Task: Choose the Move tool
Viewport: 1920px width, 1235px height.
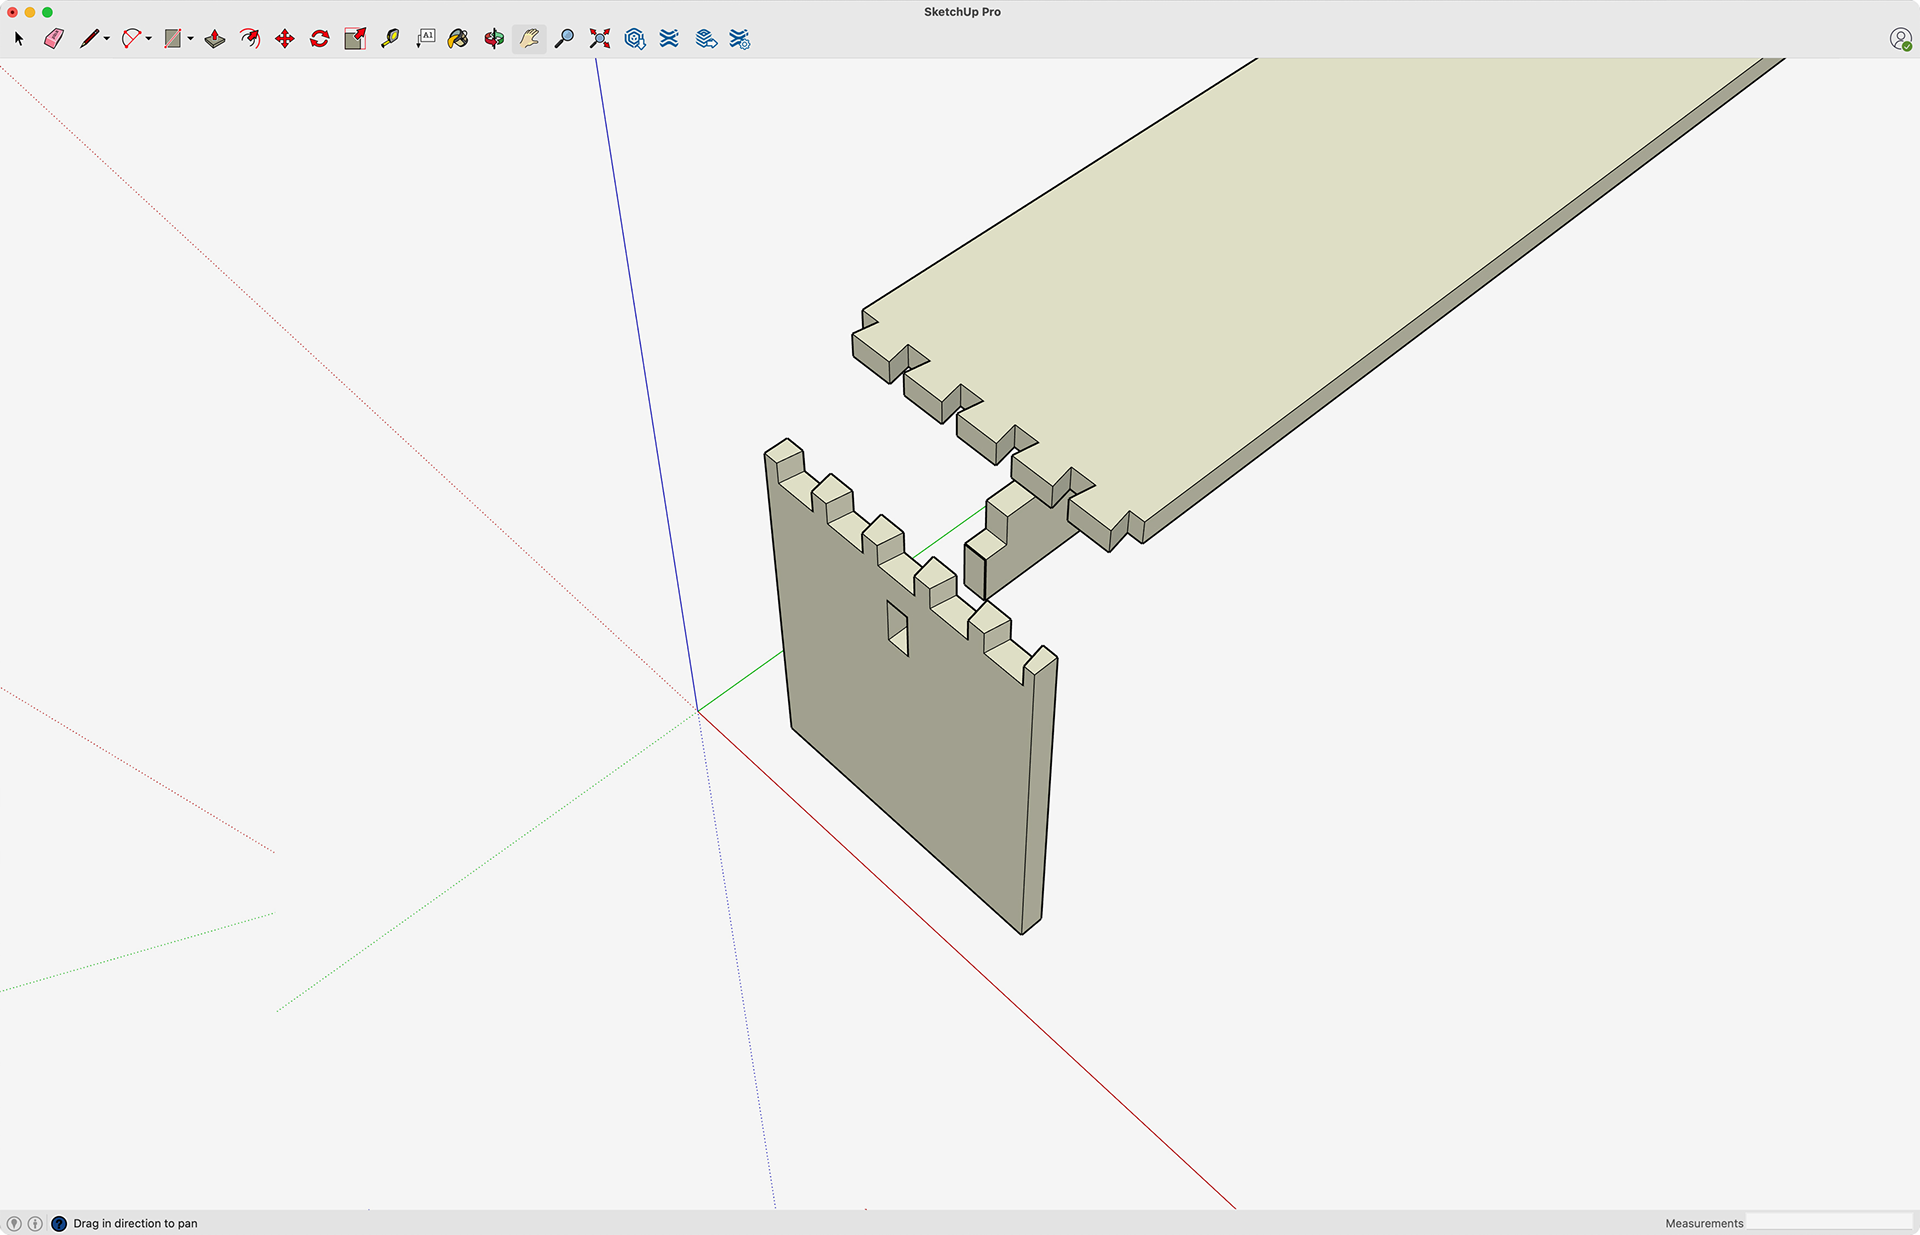Action: click(x=285, y=39)
